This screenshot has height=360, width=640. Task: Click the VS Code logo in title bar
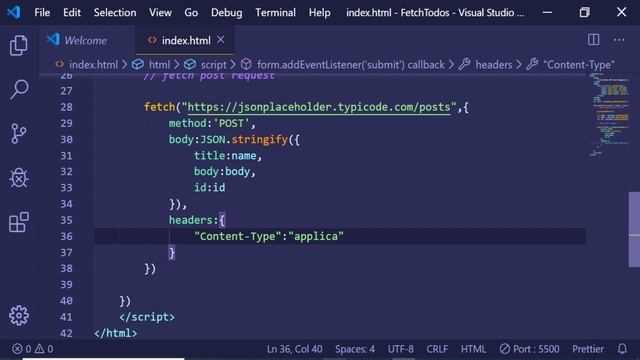tap(13, 12)
